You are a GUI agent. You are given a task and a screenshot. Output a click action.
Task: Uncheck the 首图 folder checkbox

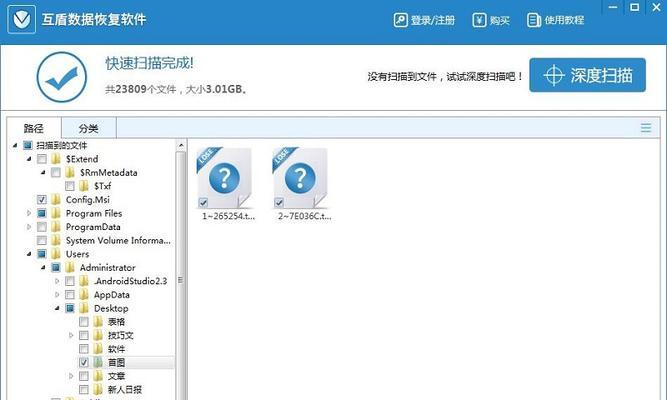point(84,363)
